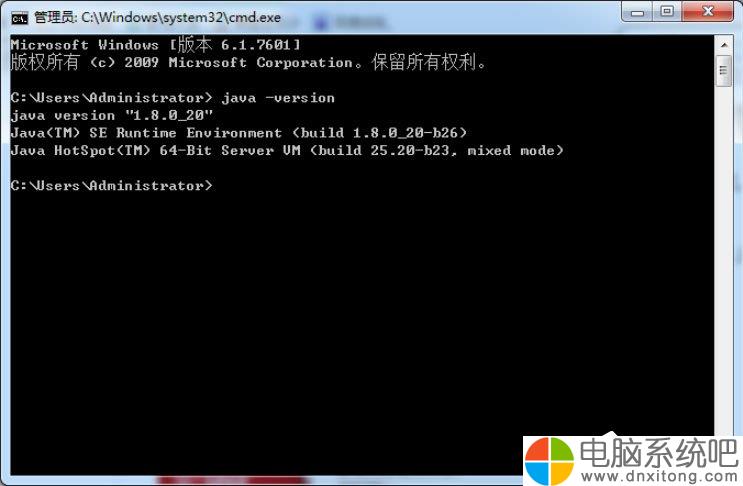743x486 pixels.
Task: Click the '版权所有 (c) 2009 Microsoft Corporation' line
Action: click(x=248, y=62)
